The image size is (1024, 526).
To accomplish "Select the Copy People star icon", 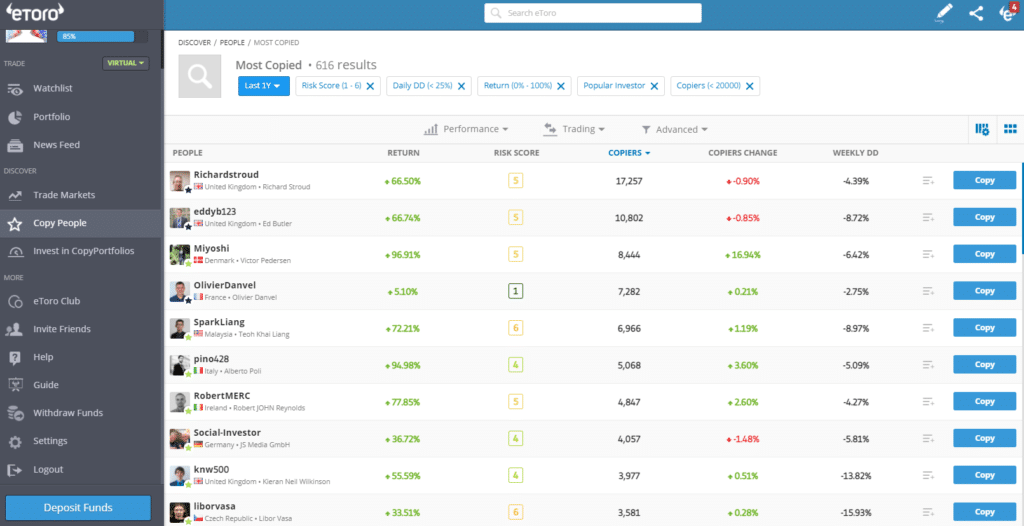I will (x=15, y=223).
